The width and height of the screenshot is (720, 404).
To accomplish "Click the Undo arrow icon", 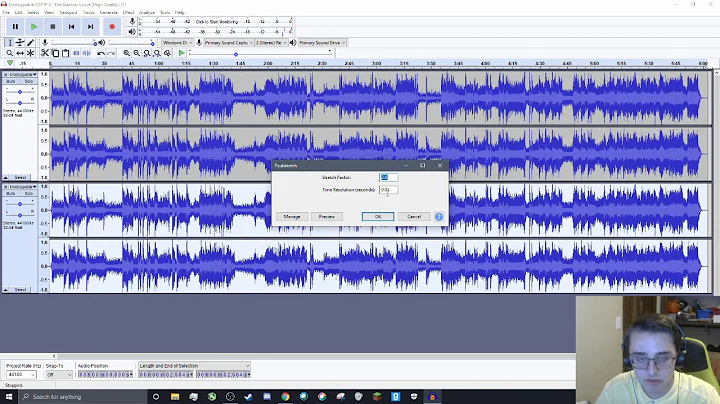I will (x=101, y=53).
